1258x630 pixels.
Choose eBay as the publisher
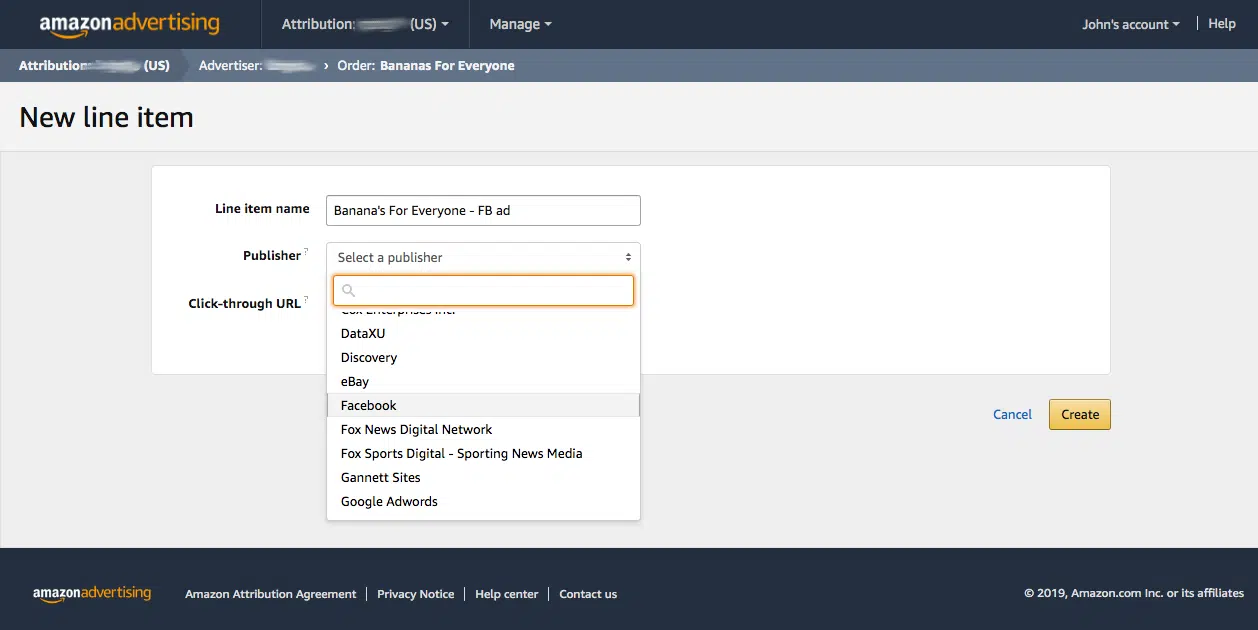click(x=483, y=381)
